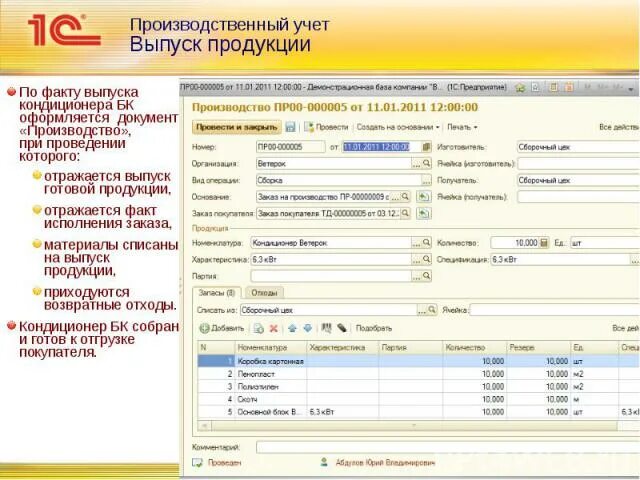Click the horizontal scrollbar under the table
The image size is (640, 480).
(414, 426)
